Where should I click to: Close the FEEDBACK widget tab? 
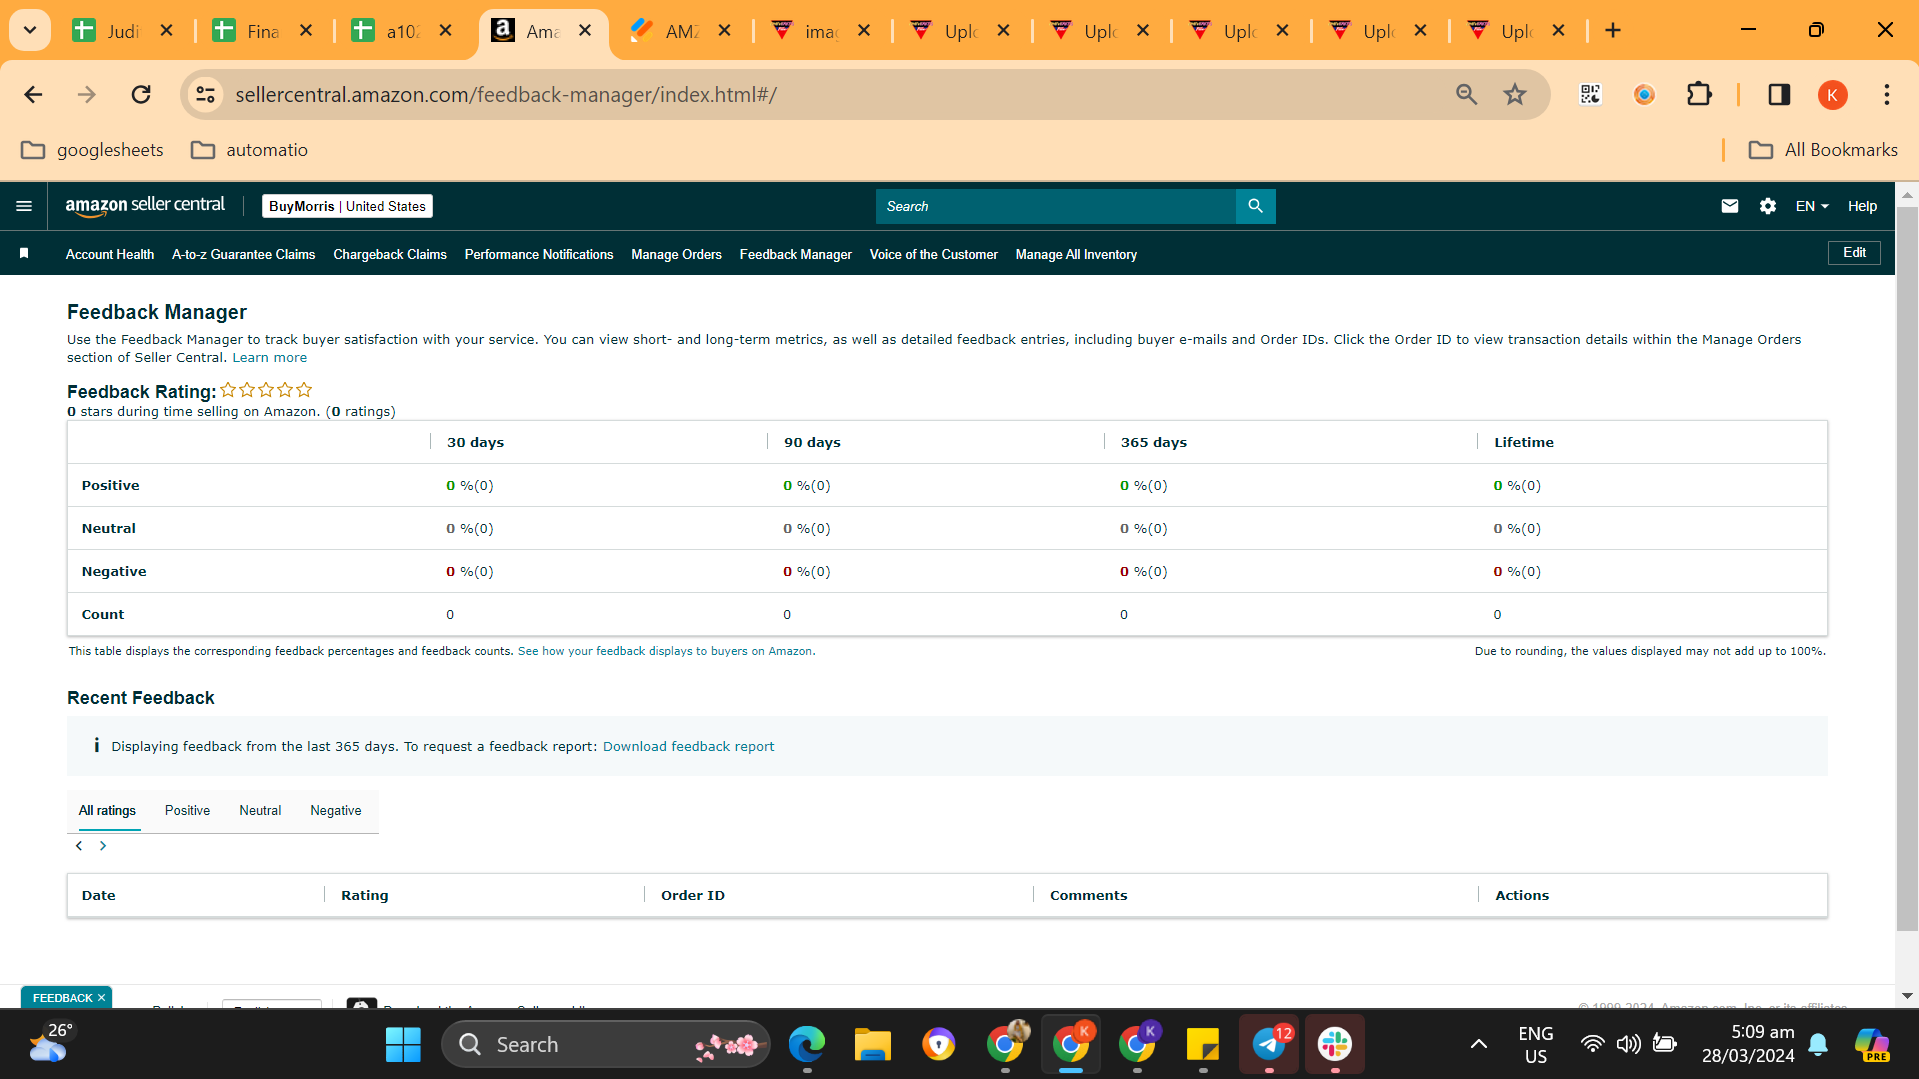[101, 998]
